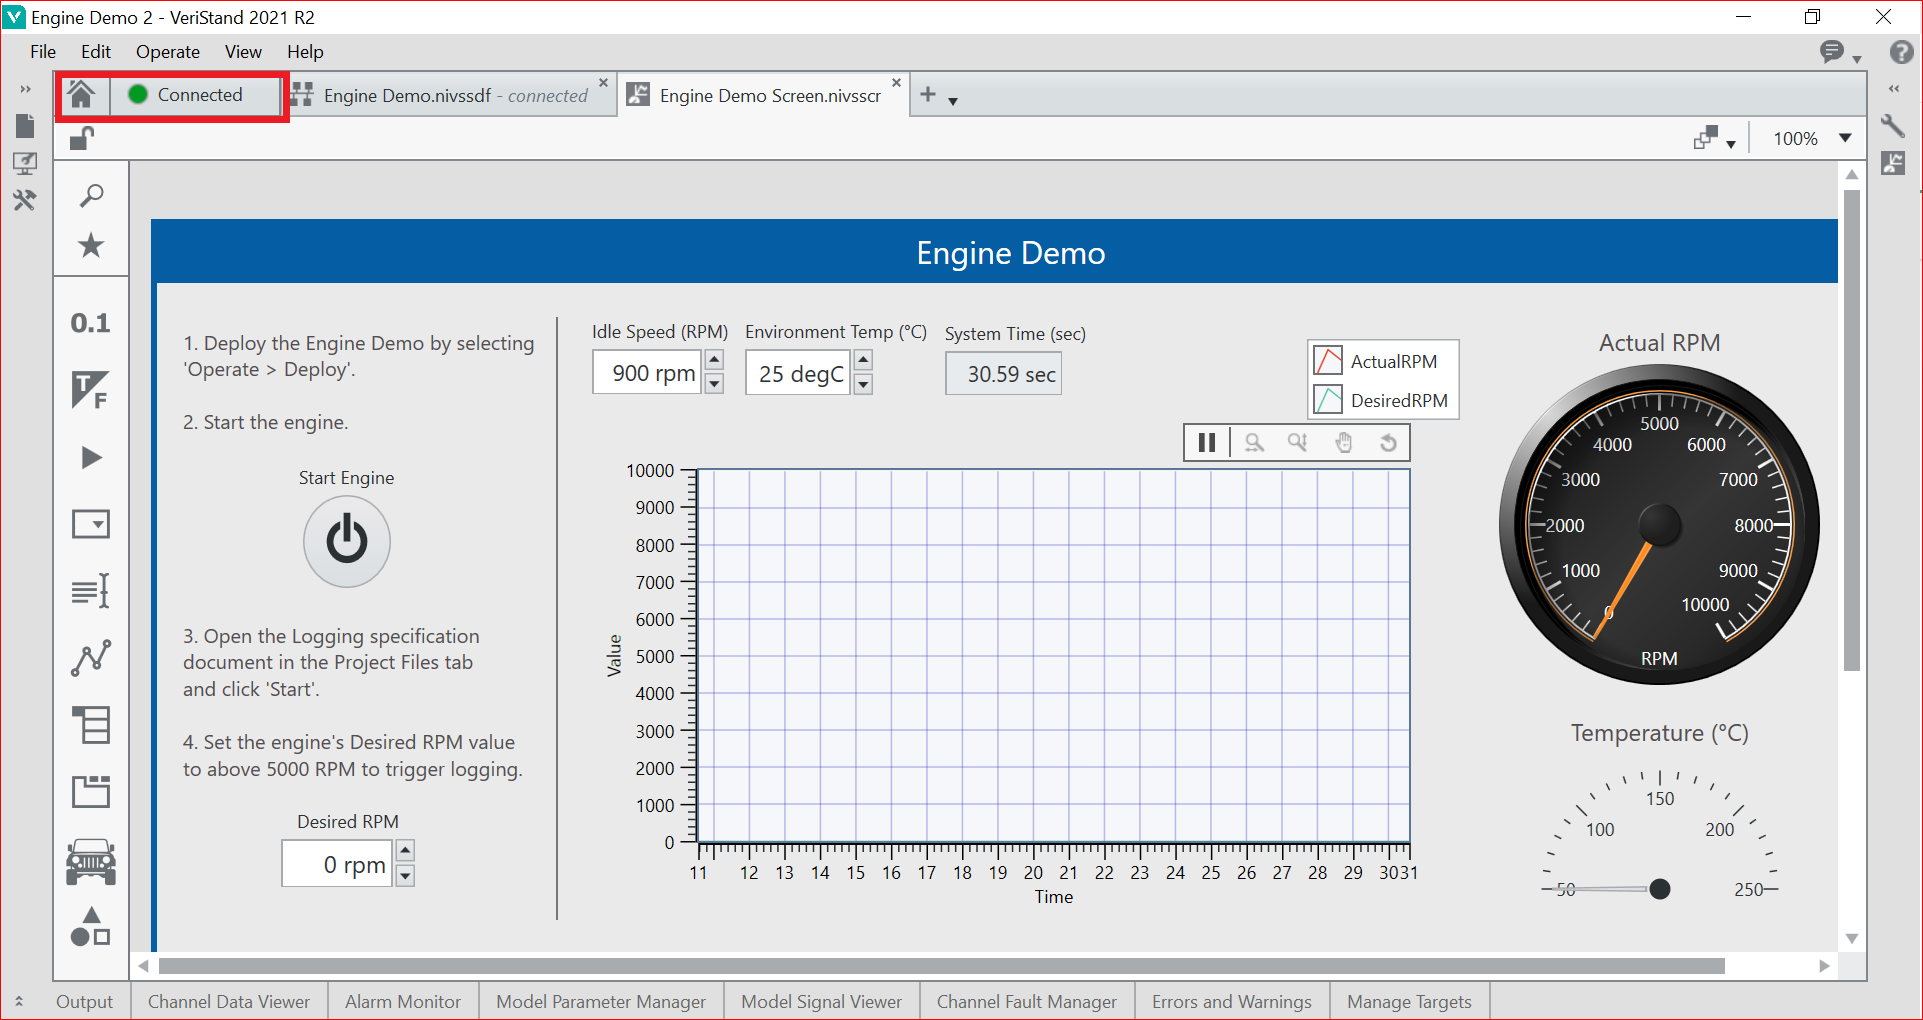Open the Model Parameter Manager tab
Viewport: 1923px width, 1020px height.
[601, 1002]
